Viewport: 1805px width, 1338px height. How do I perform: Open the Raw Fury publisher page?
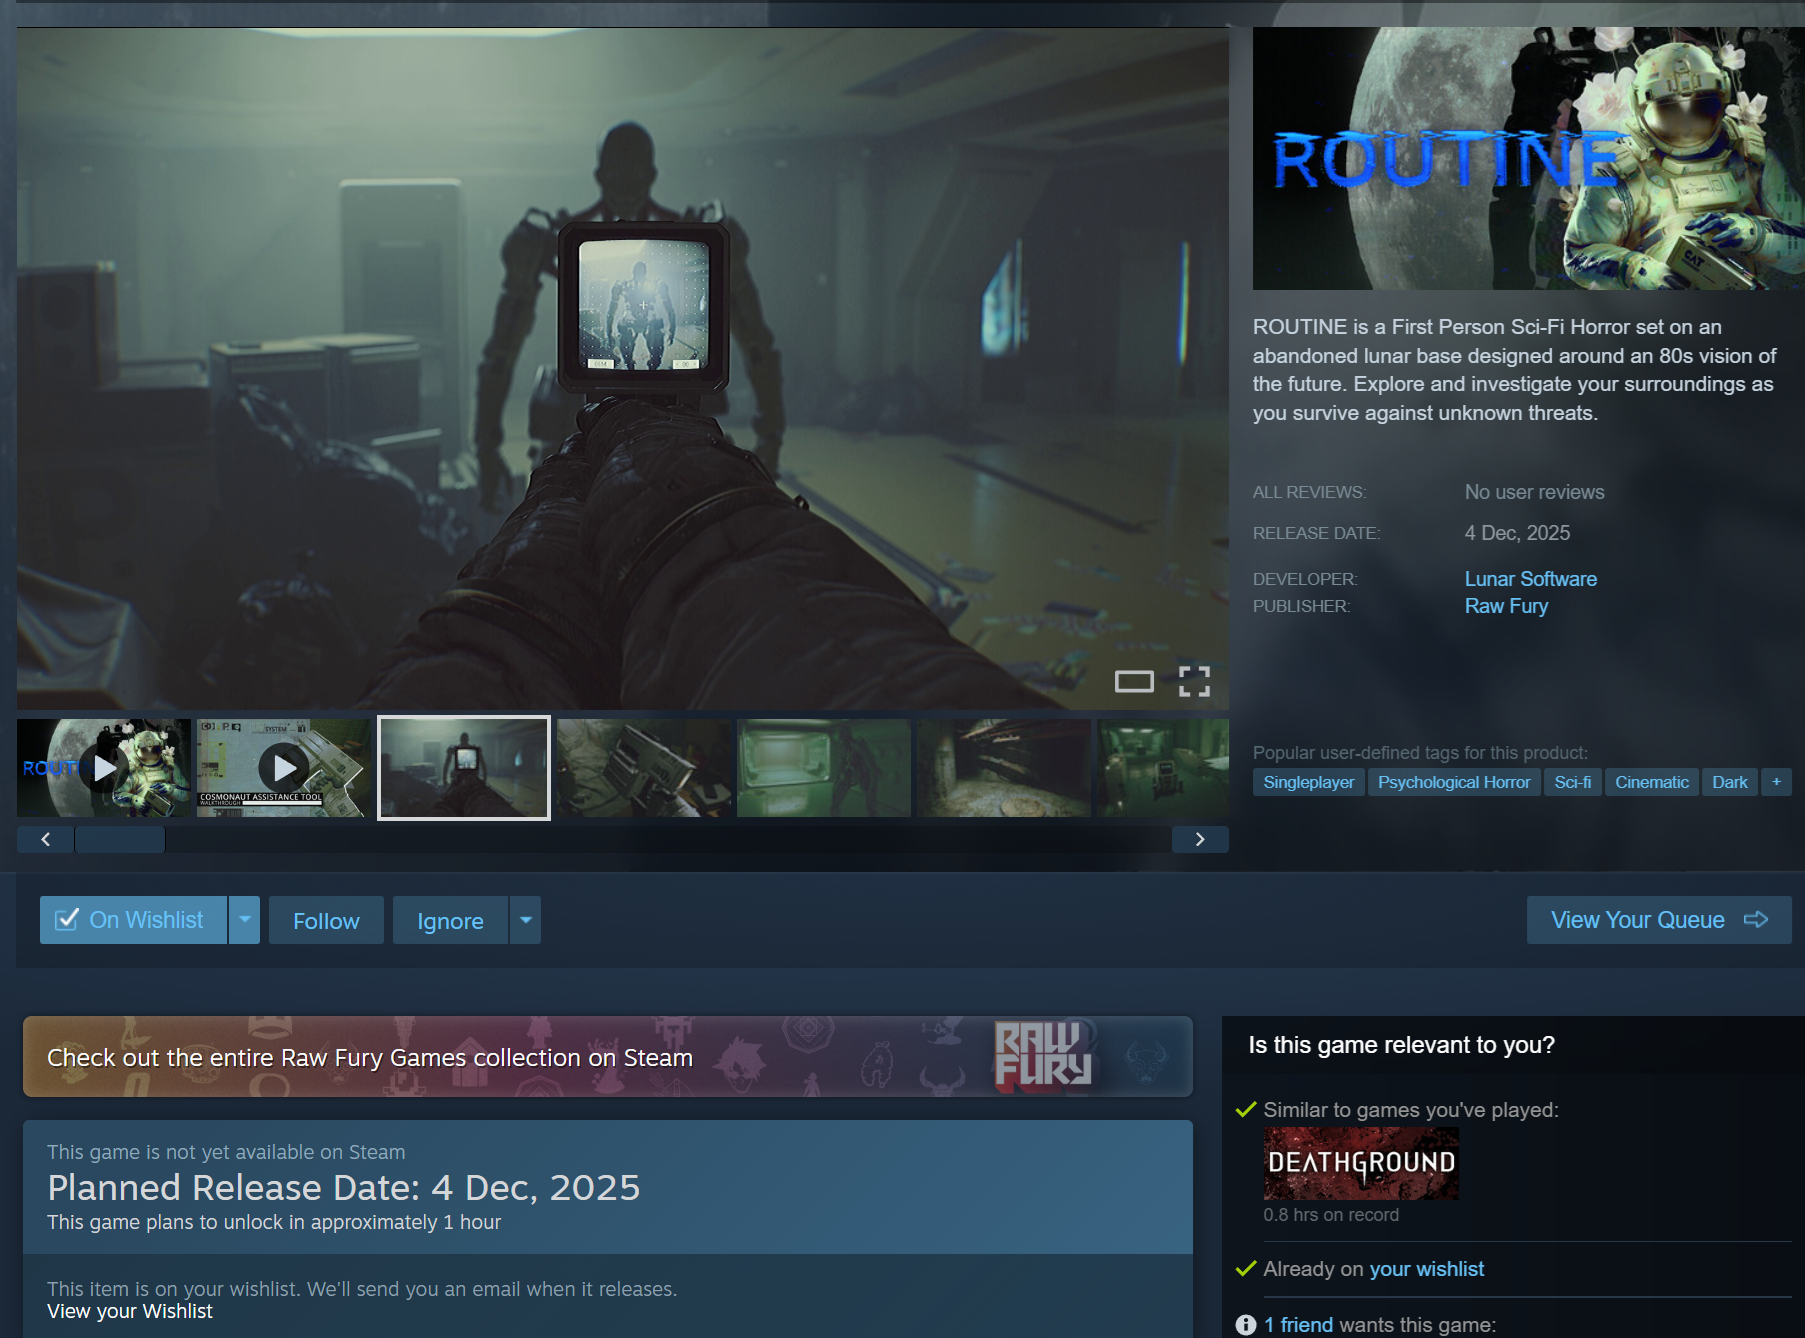tap(1506, 606)
